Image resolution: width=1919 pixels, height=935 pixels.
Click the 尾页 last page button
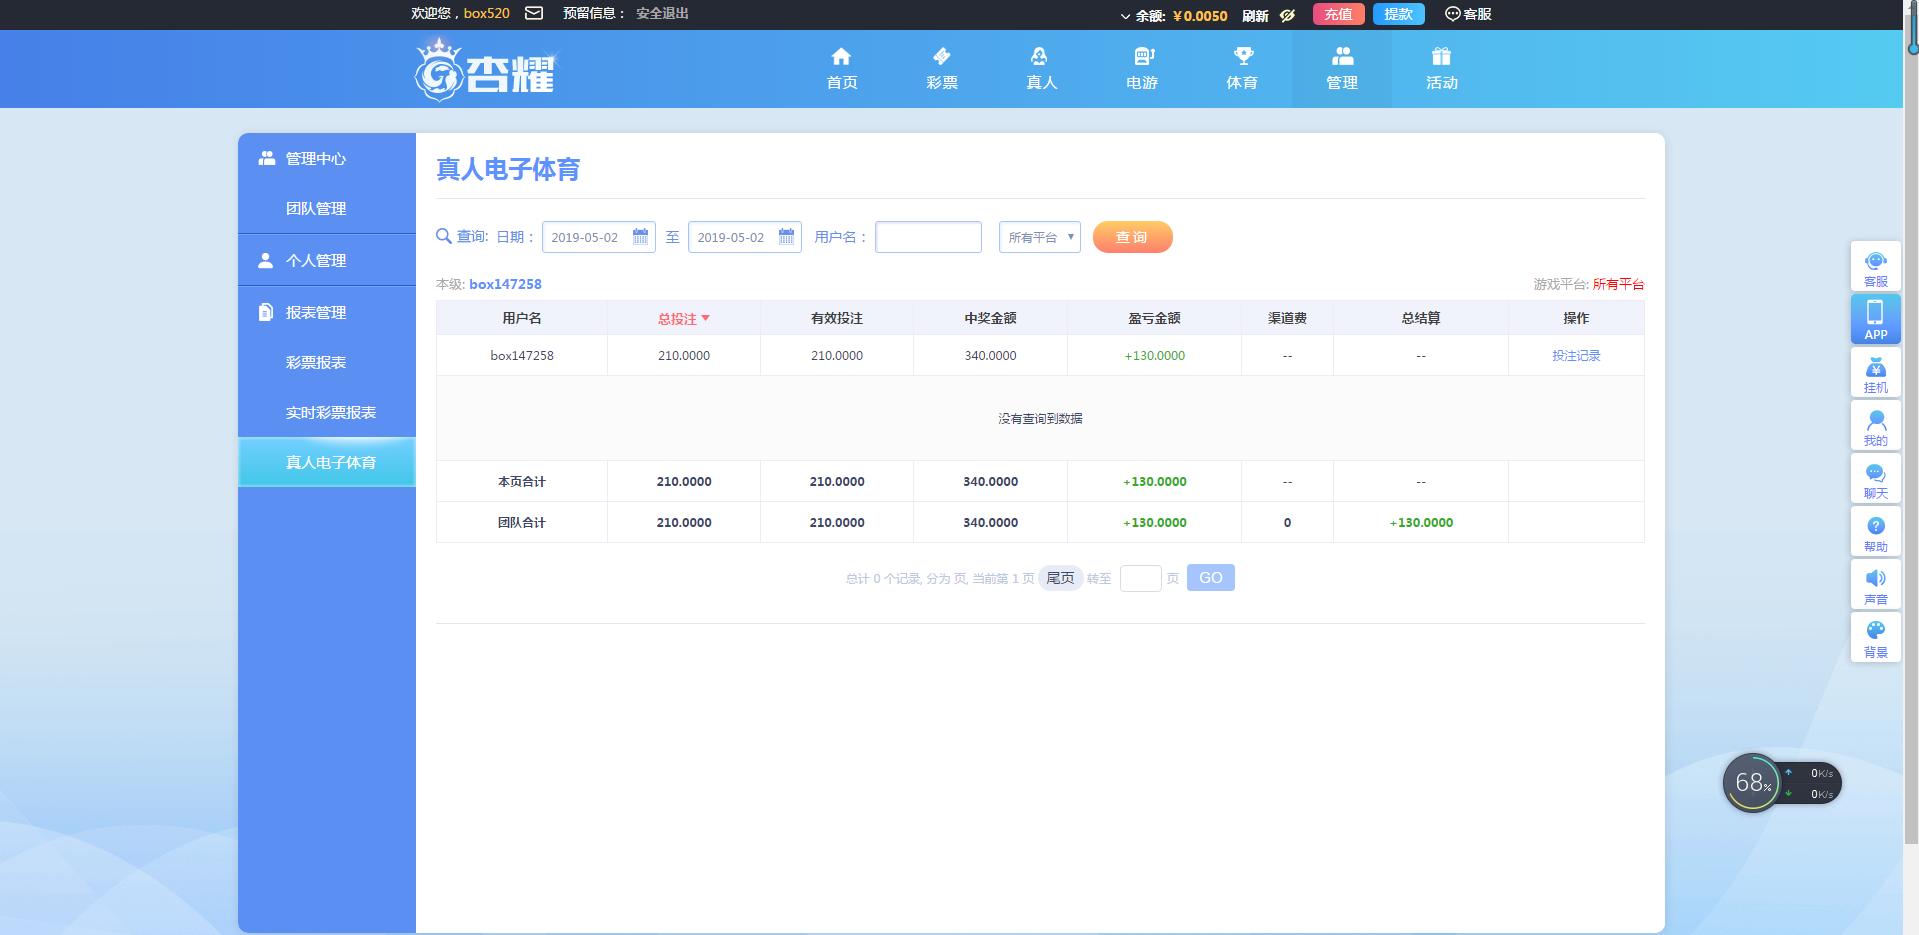(1060, 578)
